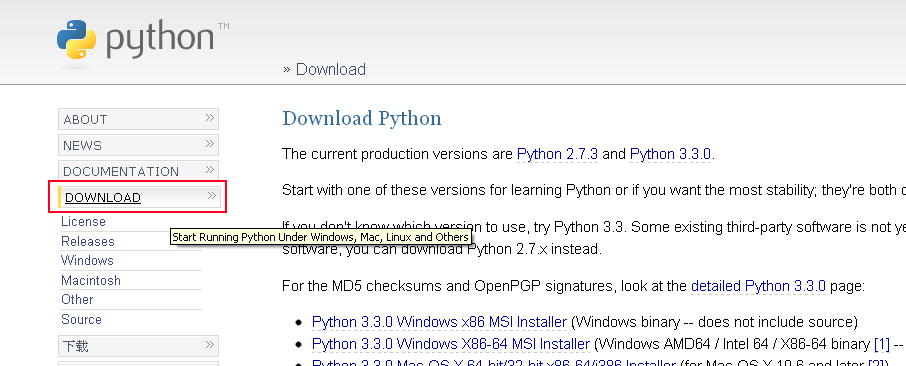Follow the Python 3.3.0 version link
The width and height of the screenshot is (906, 366).
click(x=671, y=154)
